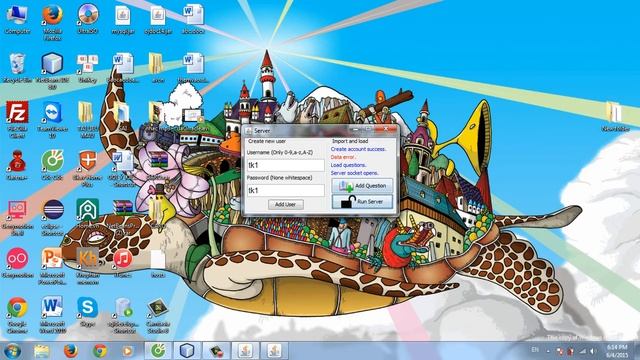The height and width of the screenshot is (360, 640).
Task: Open the Eclipse desktop shortcut
Action: tap(52, 217)
